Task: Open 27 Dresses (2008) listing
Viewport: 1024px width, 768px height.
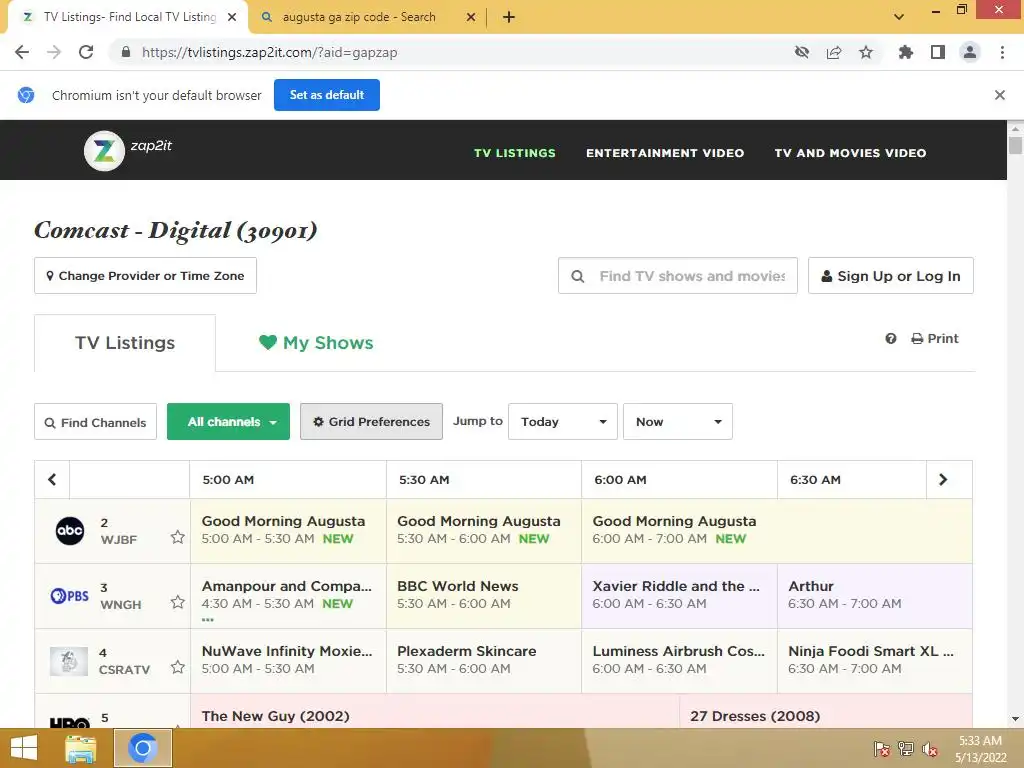Action: click(825, 712)
